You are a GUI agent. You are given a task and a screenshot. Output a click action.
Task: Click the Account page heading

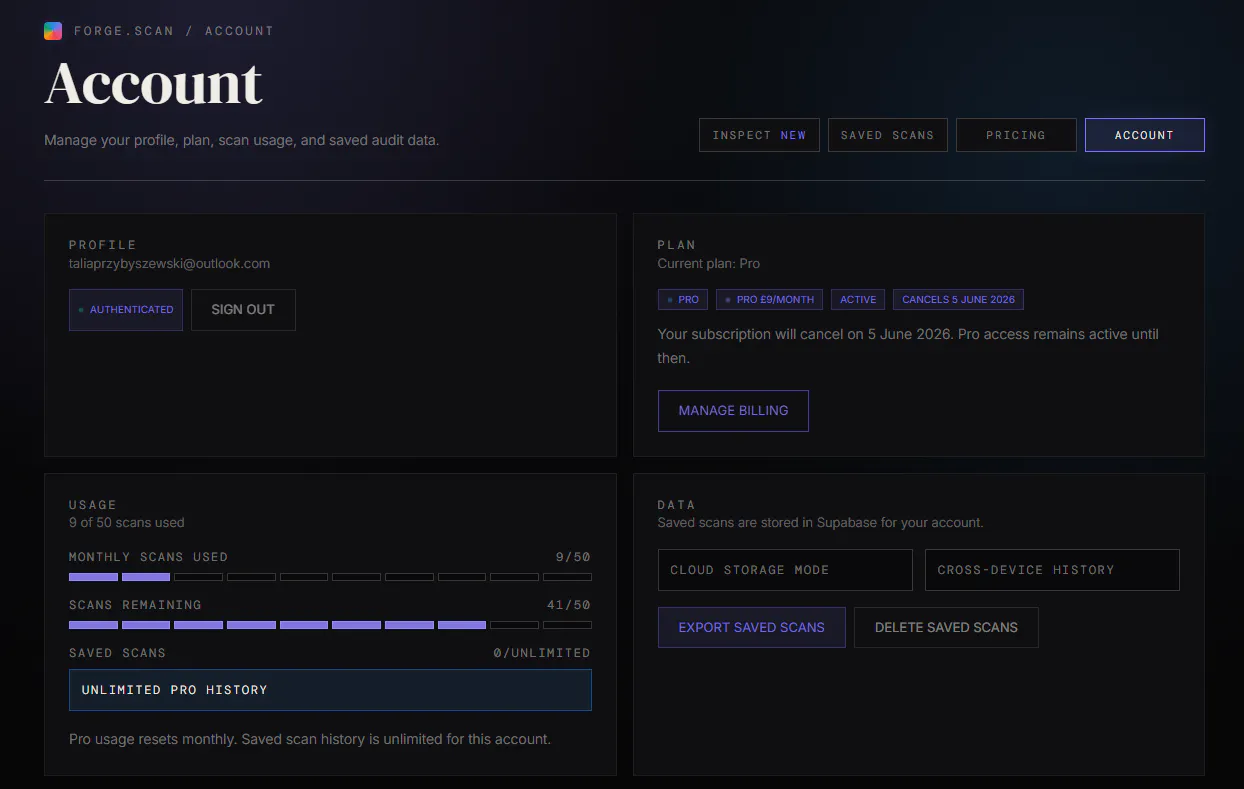pos(154,83)
